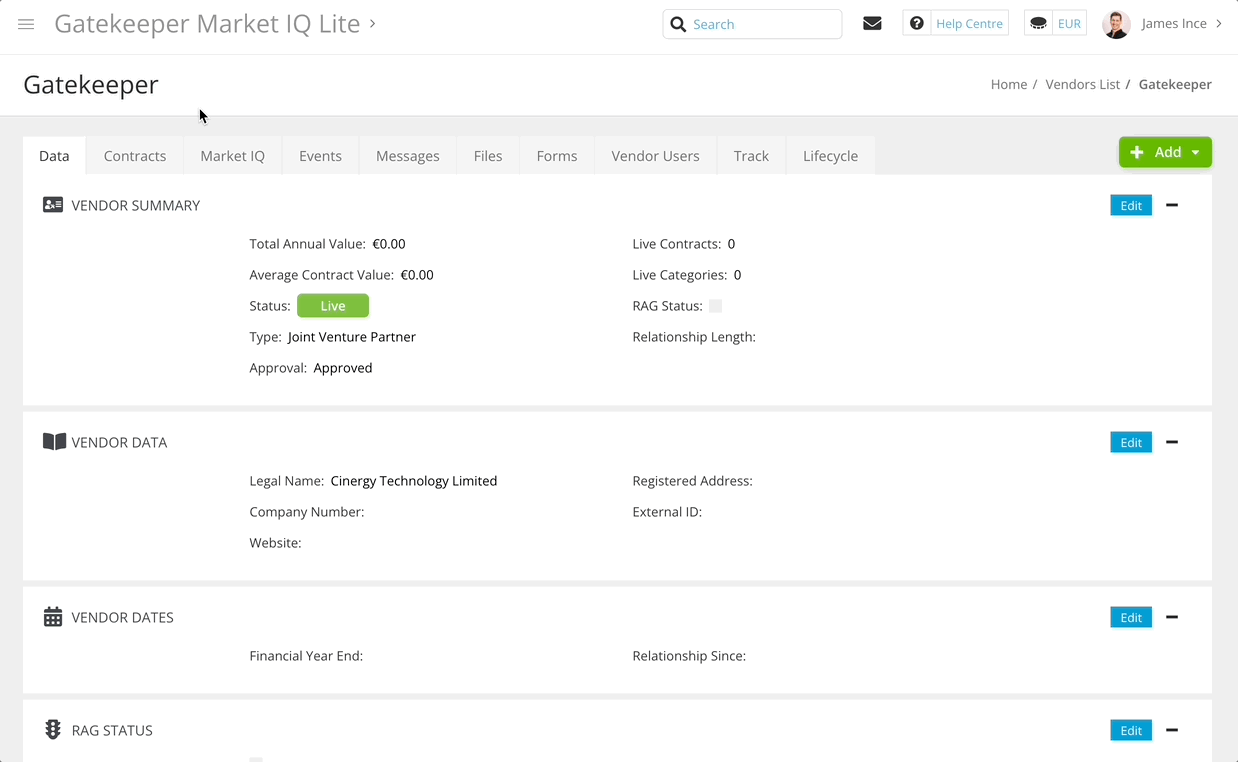Click the Vendor Dates calendar icon

tap(53, 617)
